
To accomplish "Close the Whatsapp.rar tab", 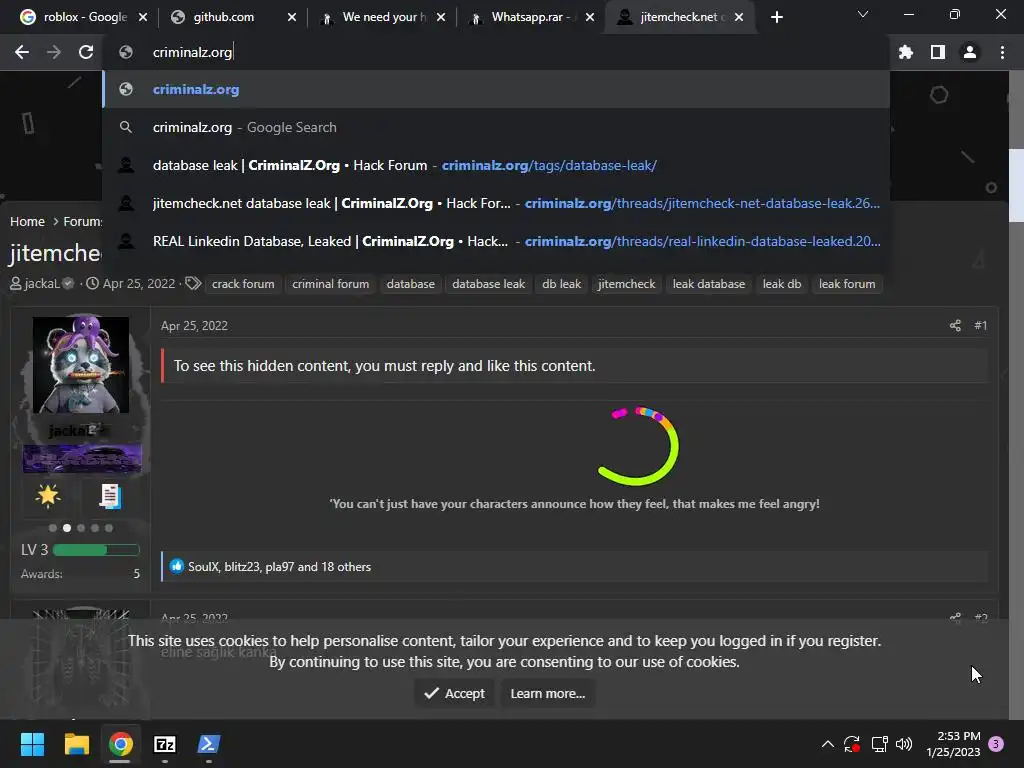I will point(590,17).
